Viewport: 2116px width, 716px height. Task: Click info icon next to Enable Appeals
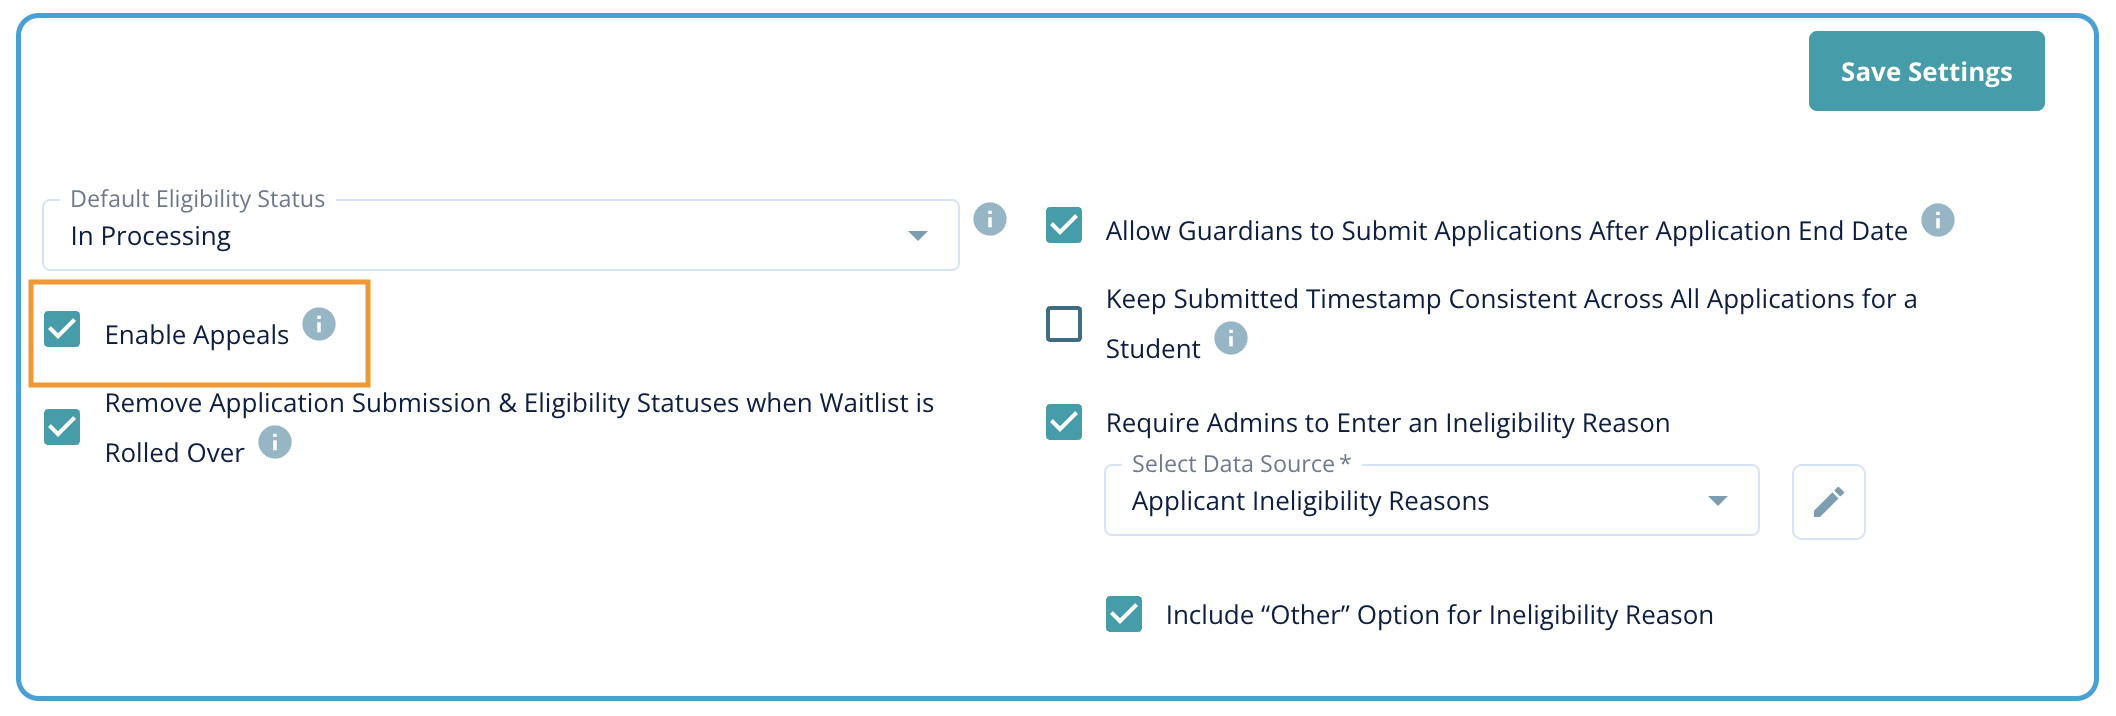tap(319, 324)
